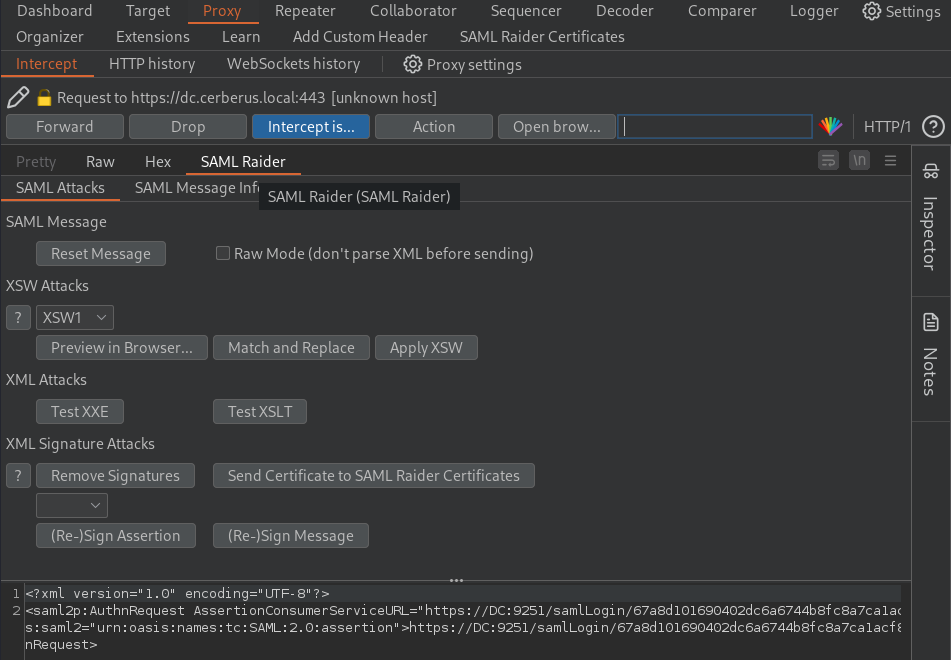Click the yellow padlock icon next to the request URL
Image resolution: width=951 pixels, height=660 pixels.
(x=44, y=98)
